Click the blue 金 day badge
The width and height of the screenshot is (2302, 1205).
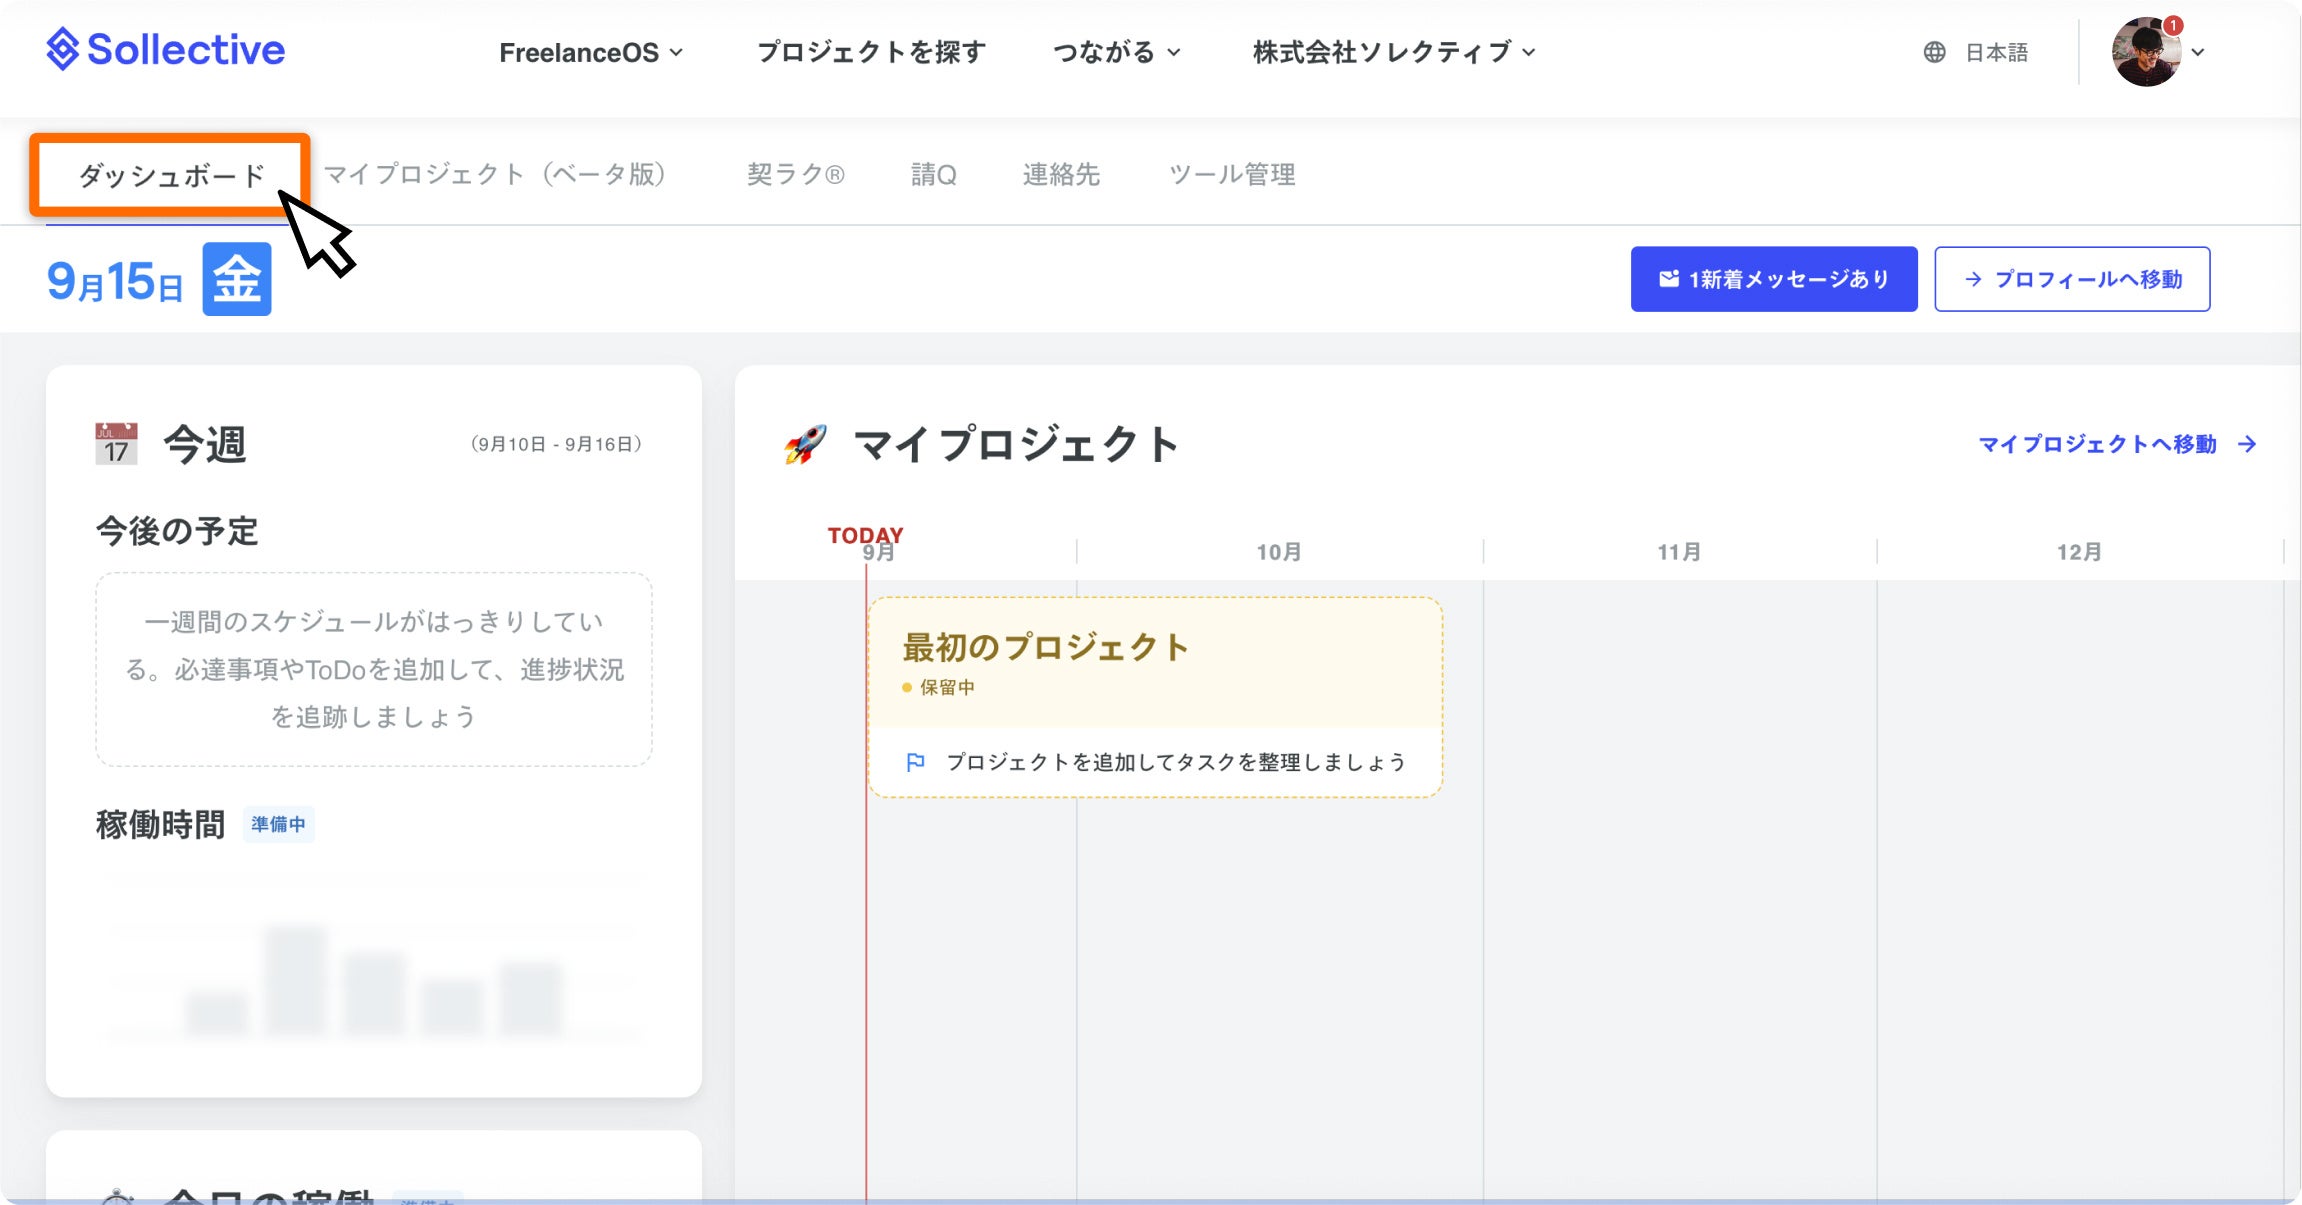[237, 279]
